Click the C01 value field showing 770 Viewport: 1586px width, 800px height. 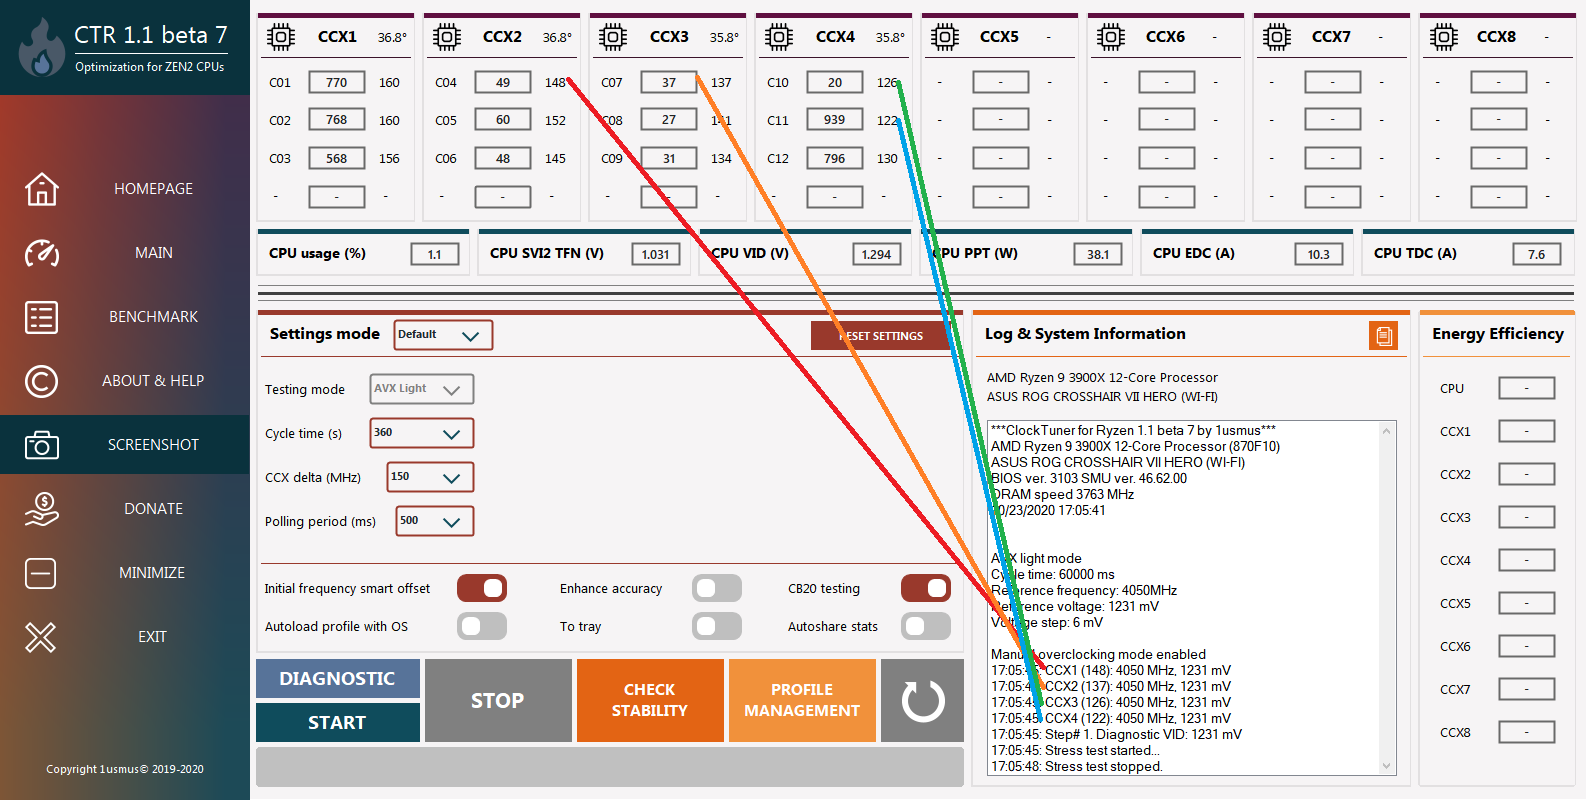pos(337,83)
